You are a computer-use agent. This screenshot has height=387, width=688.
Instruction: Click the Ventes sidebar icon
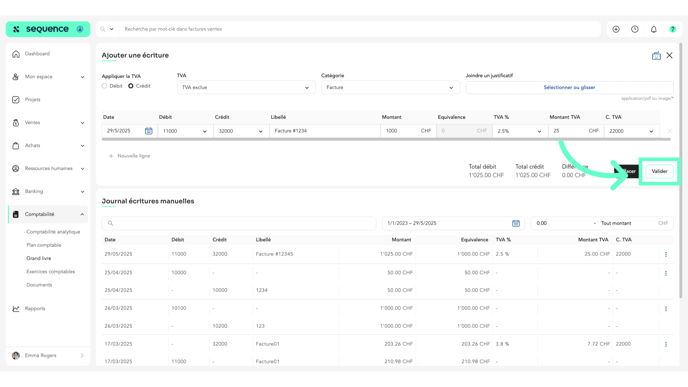tap(16, 123)
